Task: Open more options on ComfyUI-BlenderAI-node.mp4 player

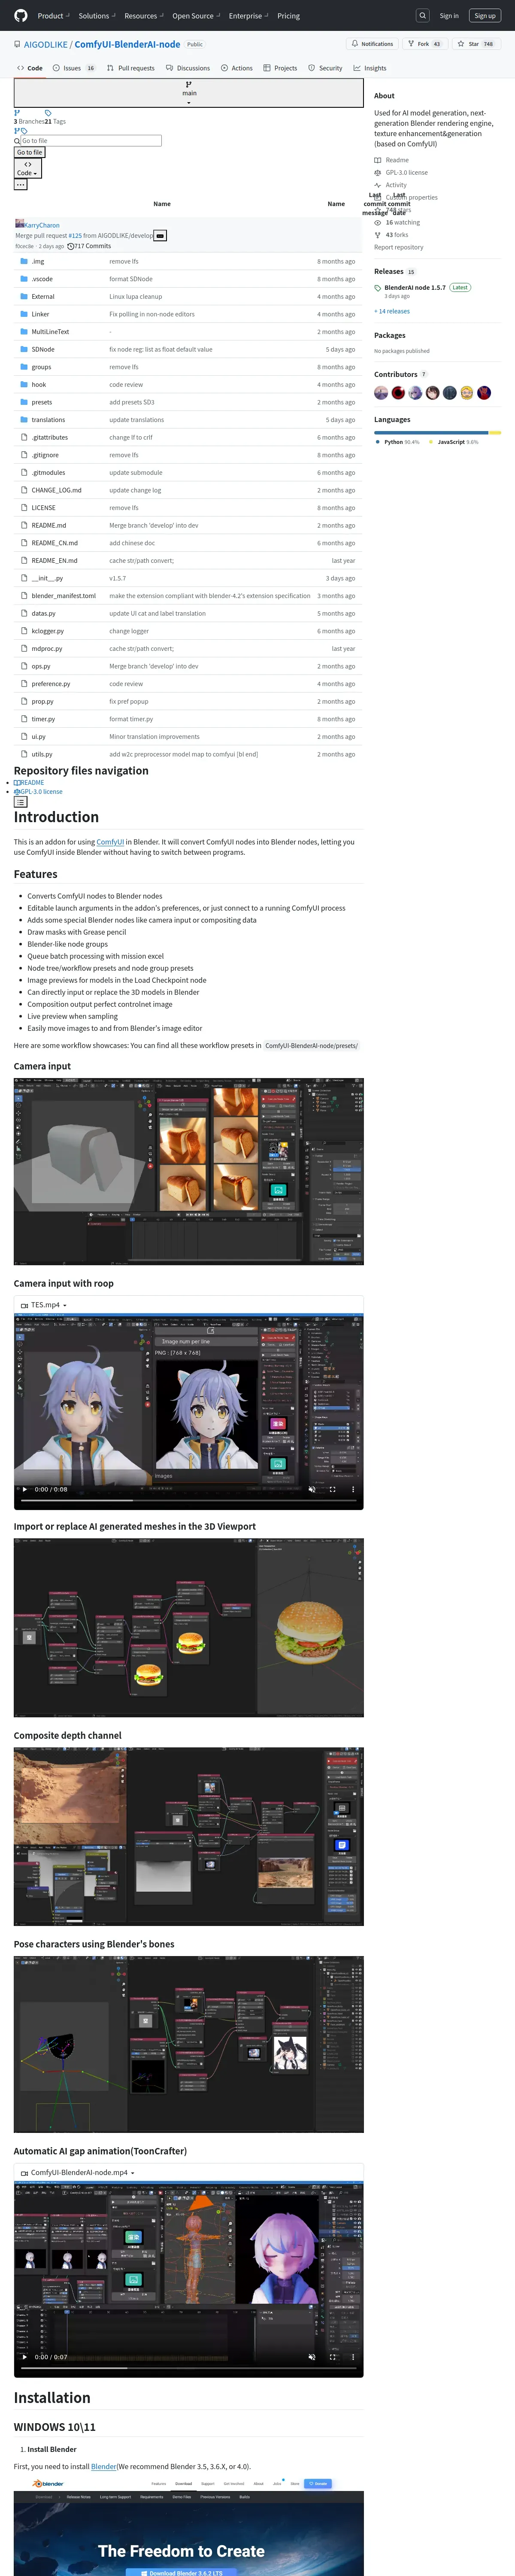Action: pos(353,2357)
